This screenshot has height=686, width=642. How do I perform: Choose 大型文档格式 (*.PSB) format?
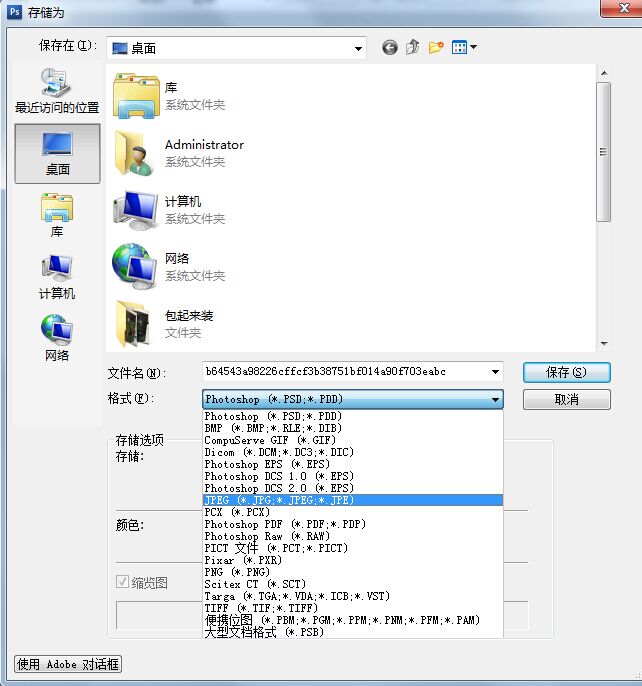pos(353,632)
